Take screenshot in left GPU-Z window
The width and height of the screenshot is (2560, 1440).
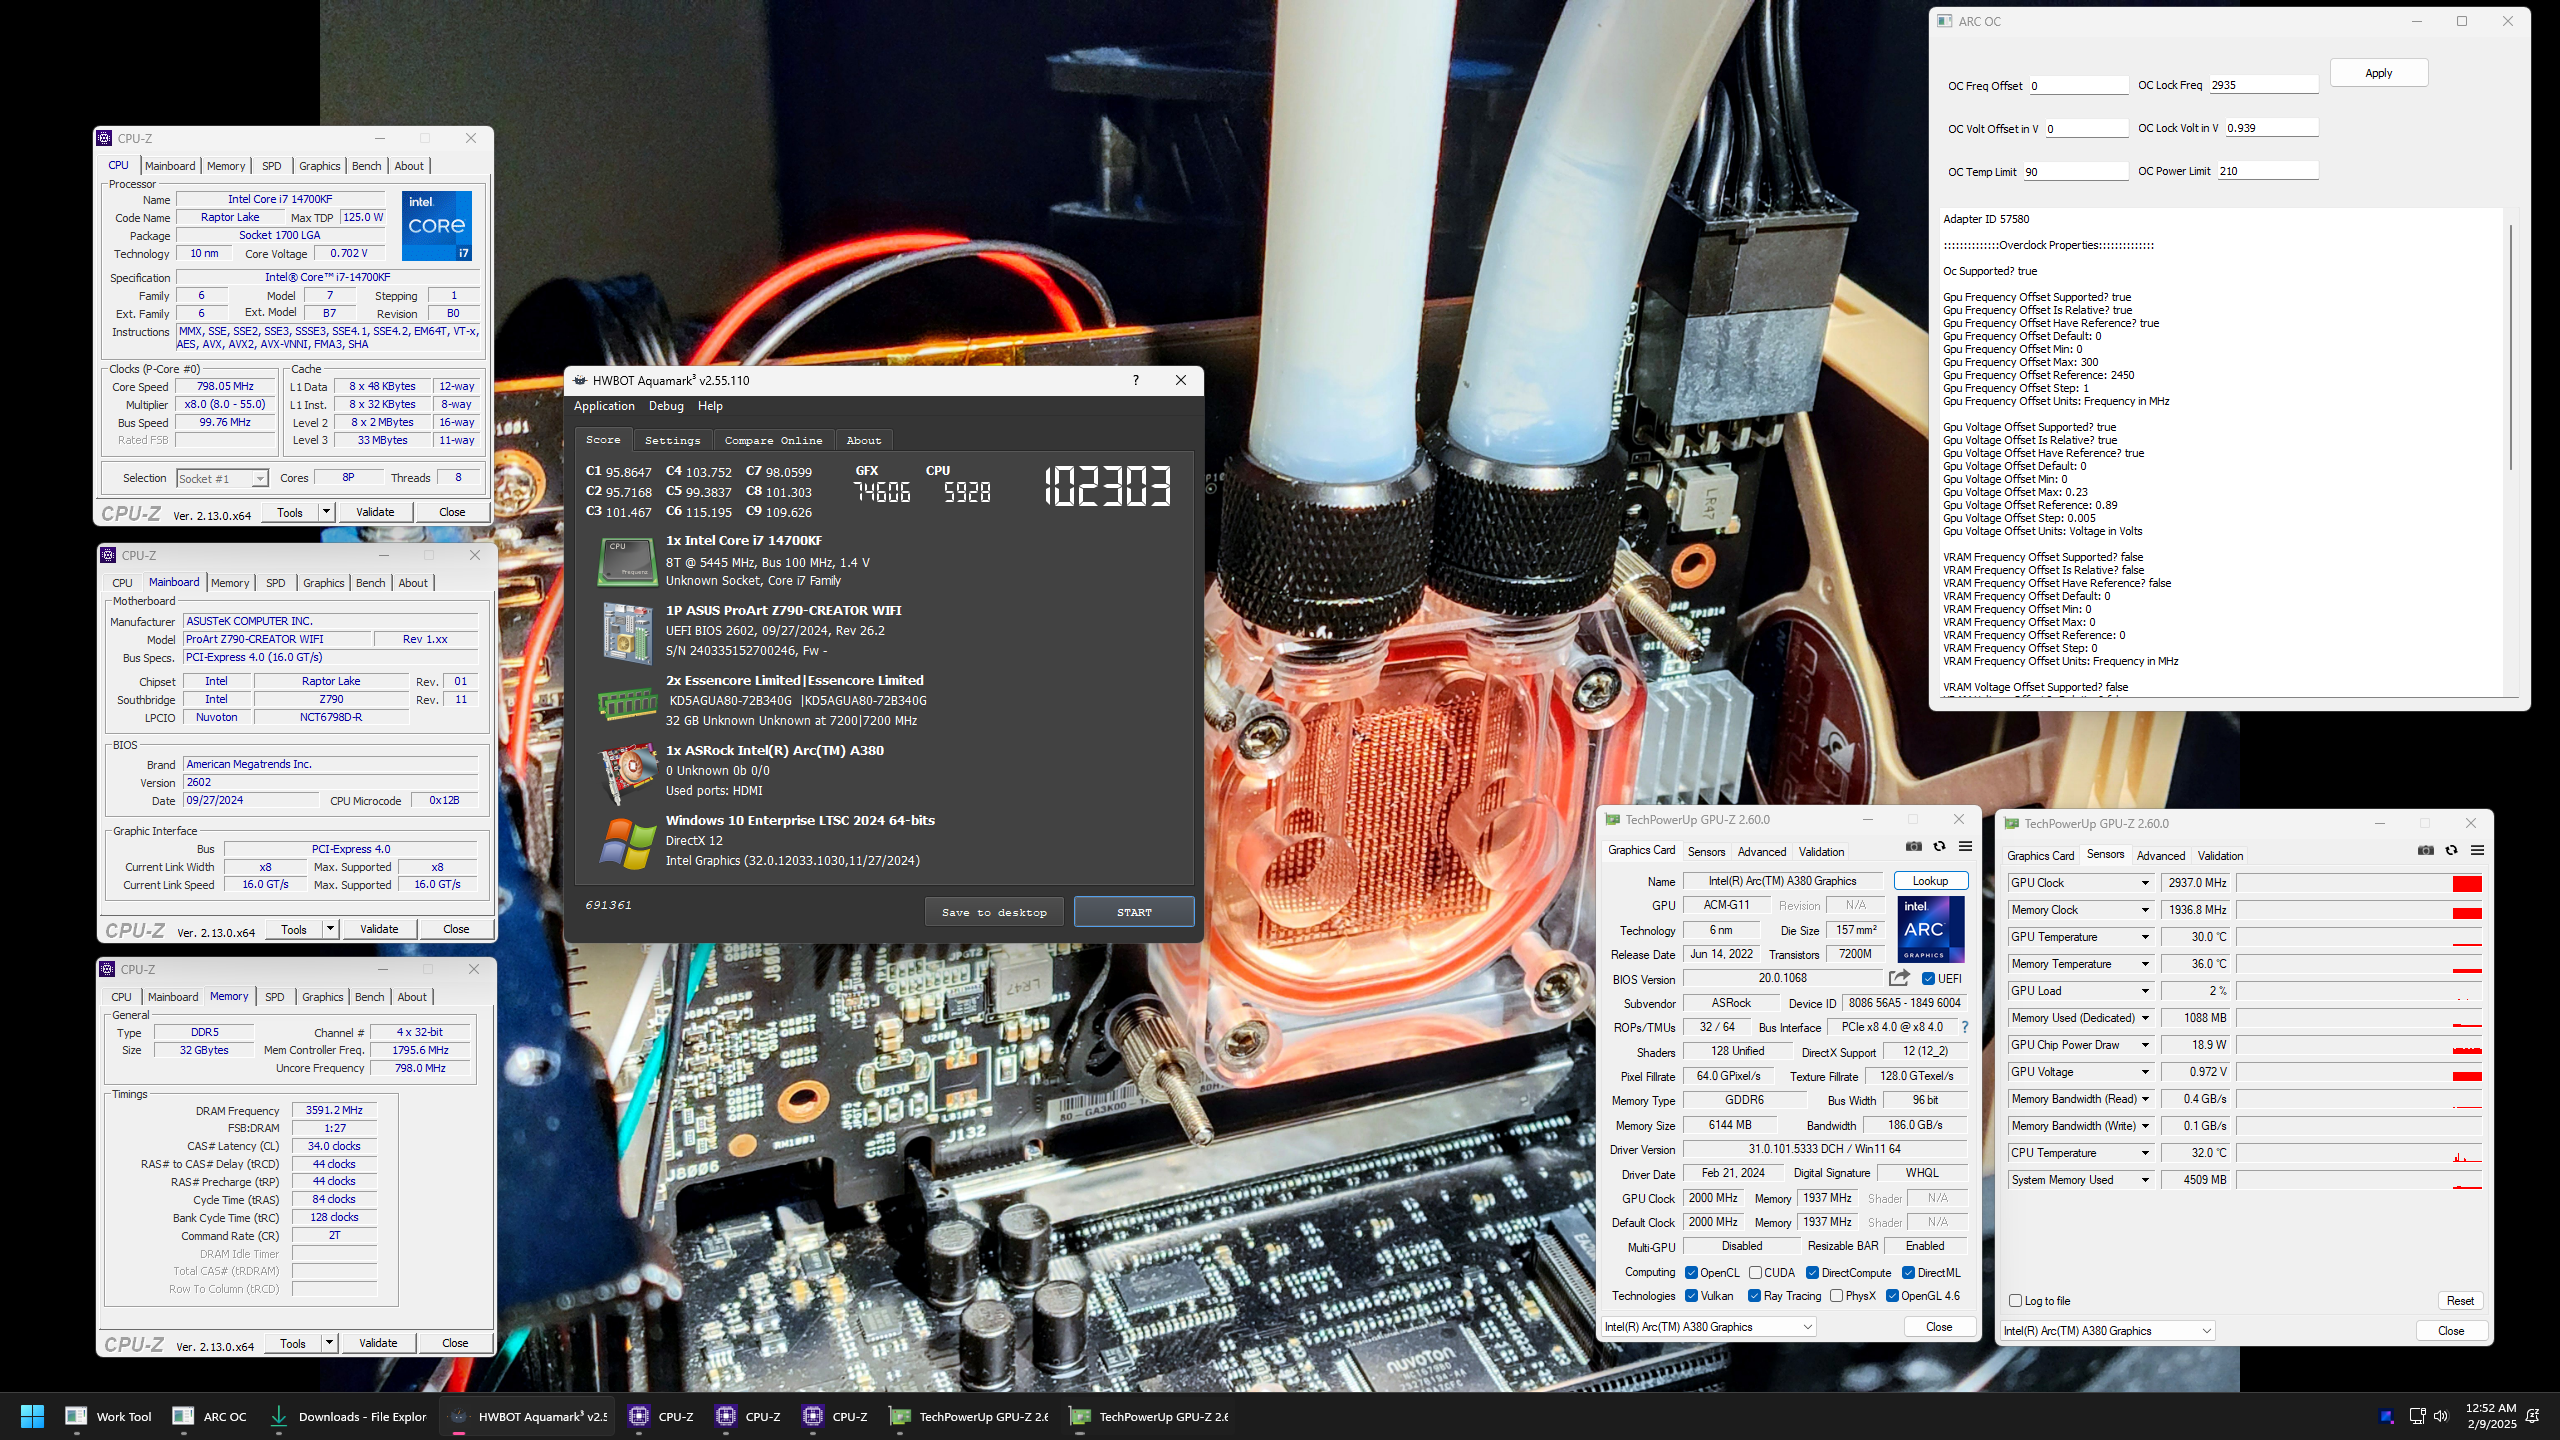[x=1913, y=846]
